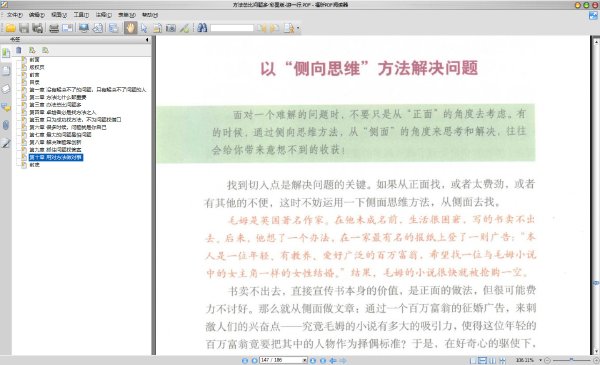Screen dimensions: 600x365
Task: Open the 工具 (Tools) menu
Action: coord(81,15)
